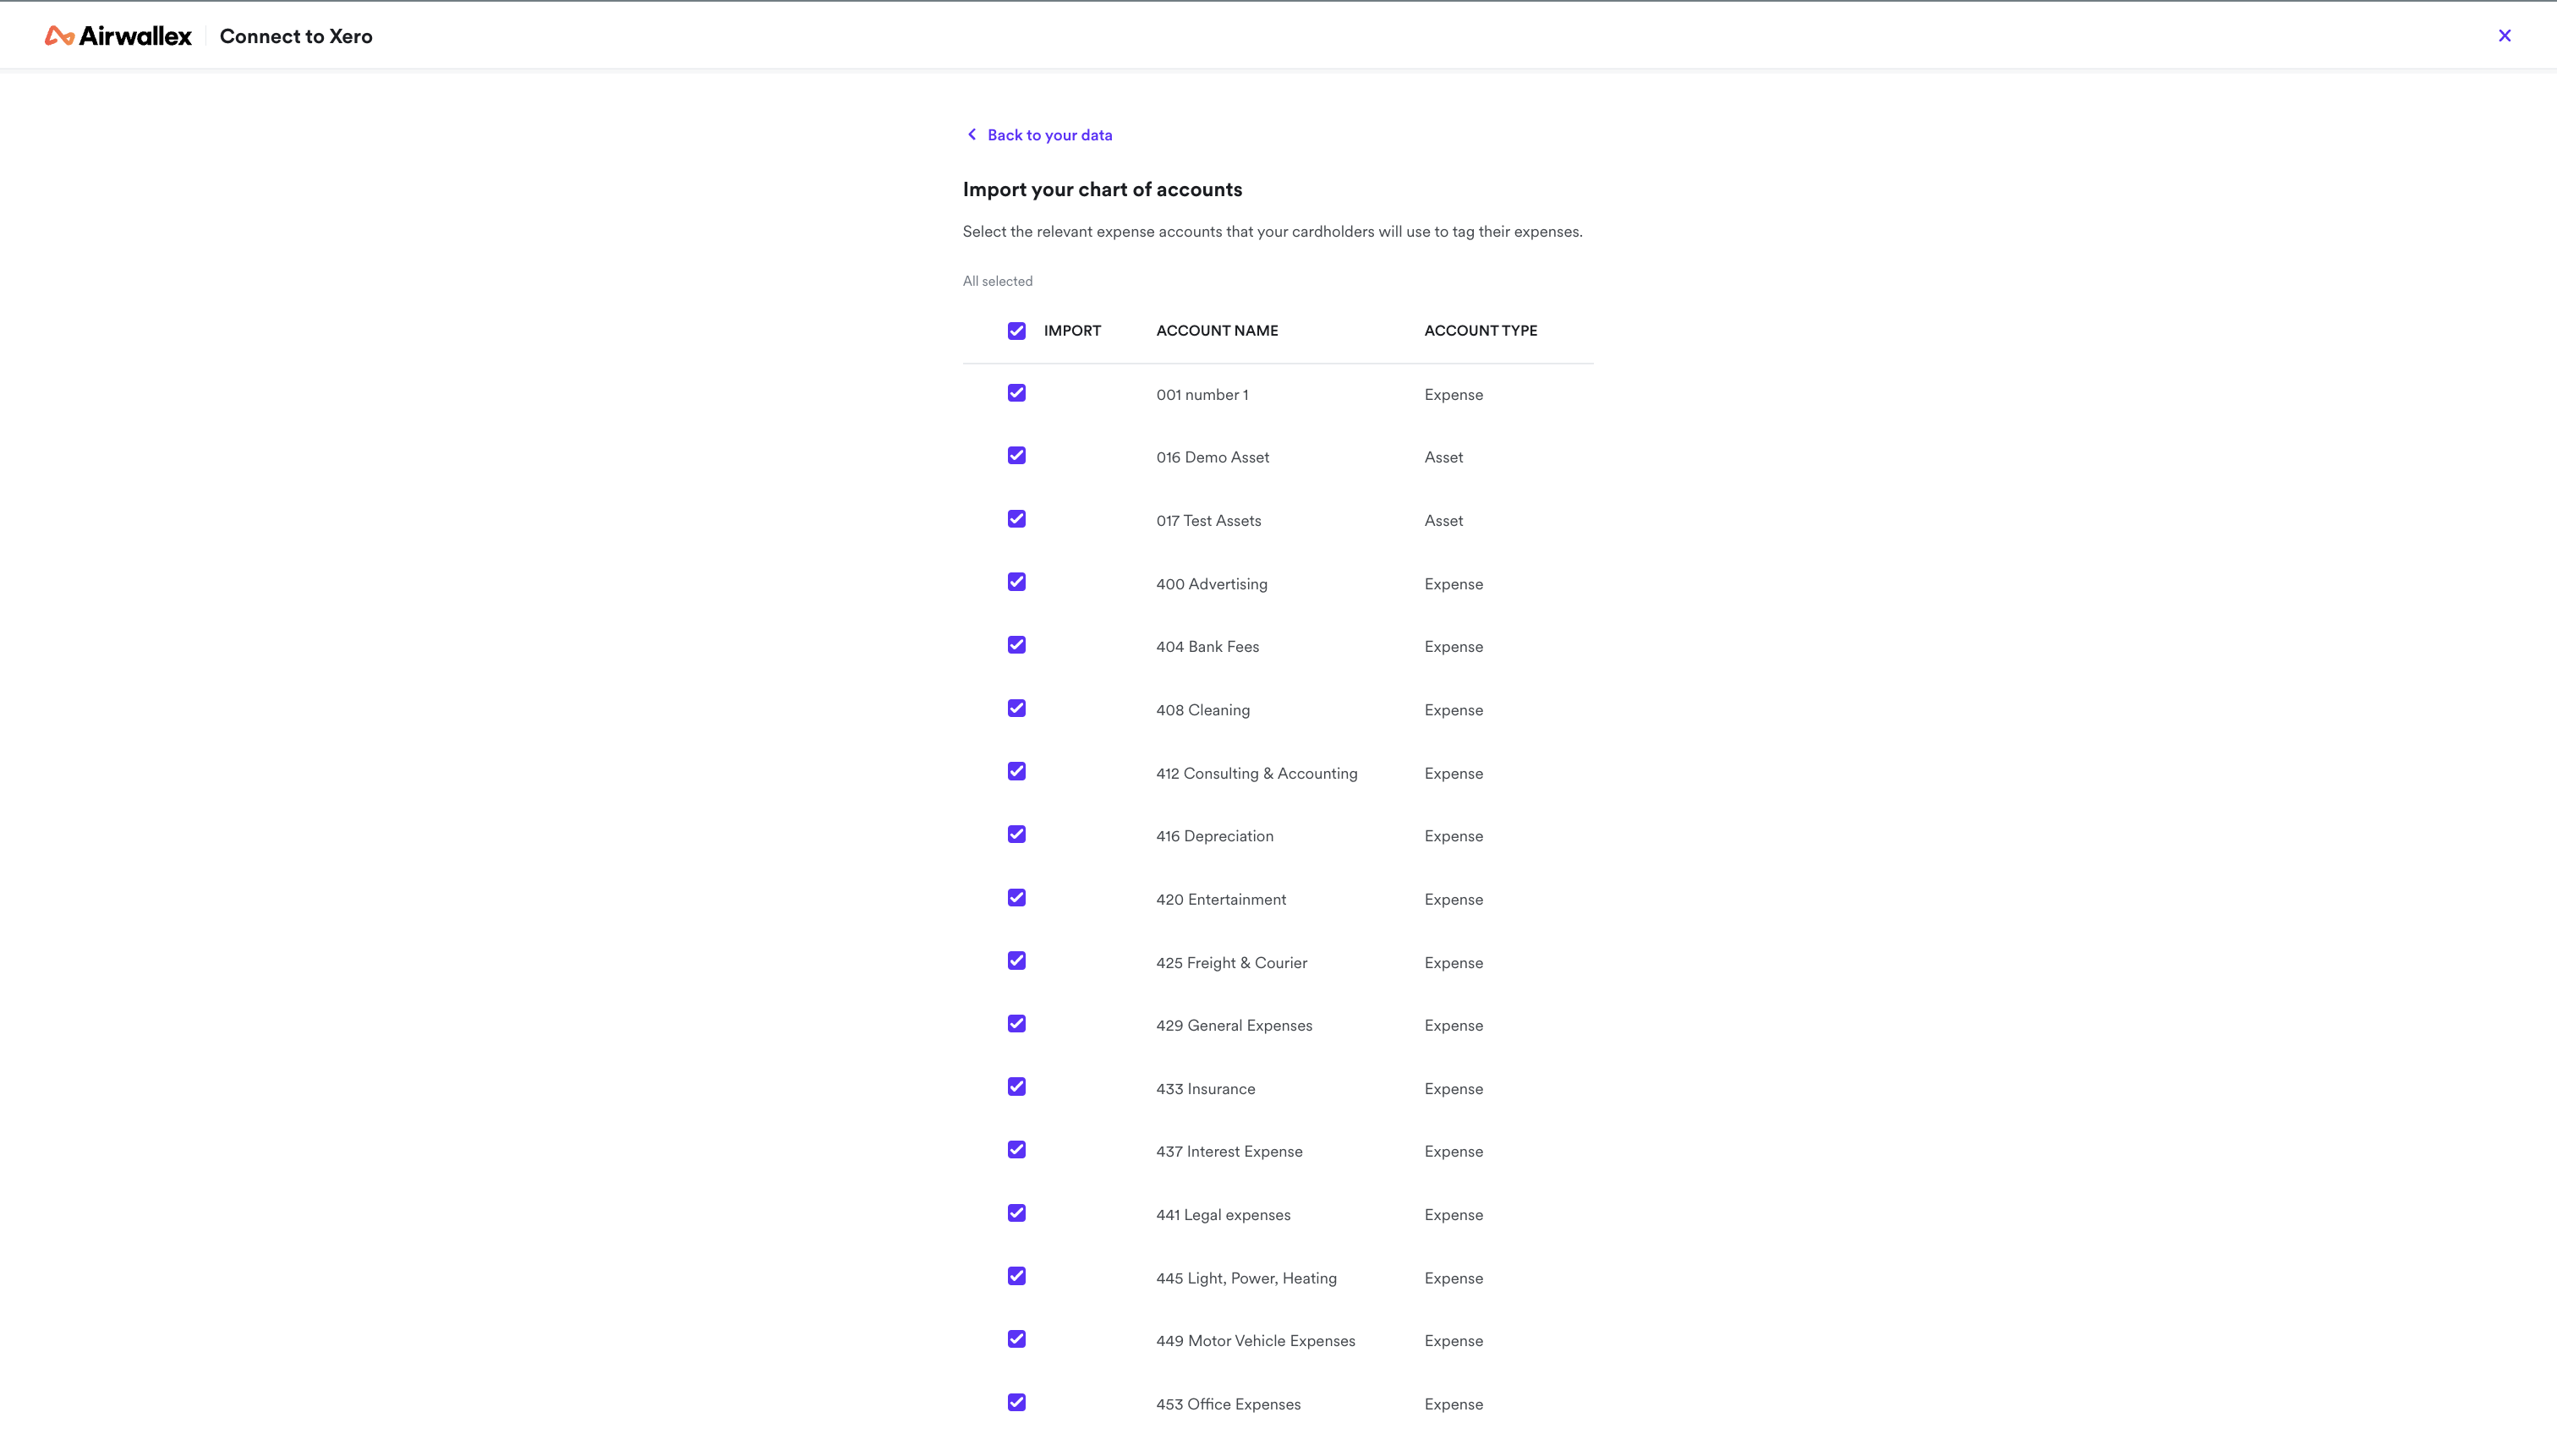Uncheck the 425 Freight & Courier account

click(1016, 961)
